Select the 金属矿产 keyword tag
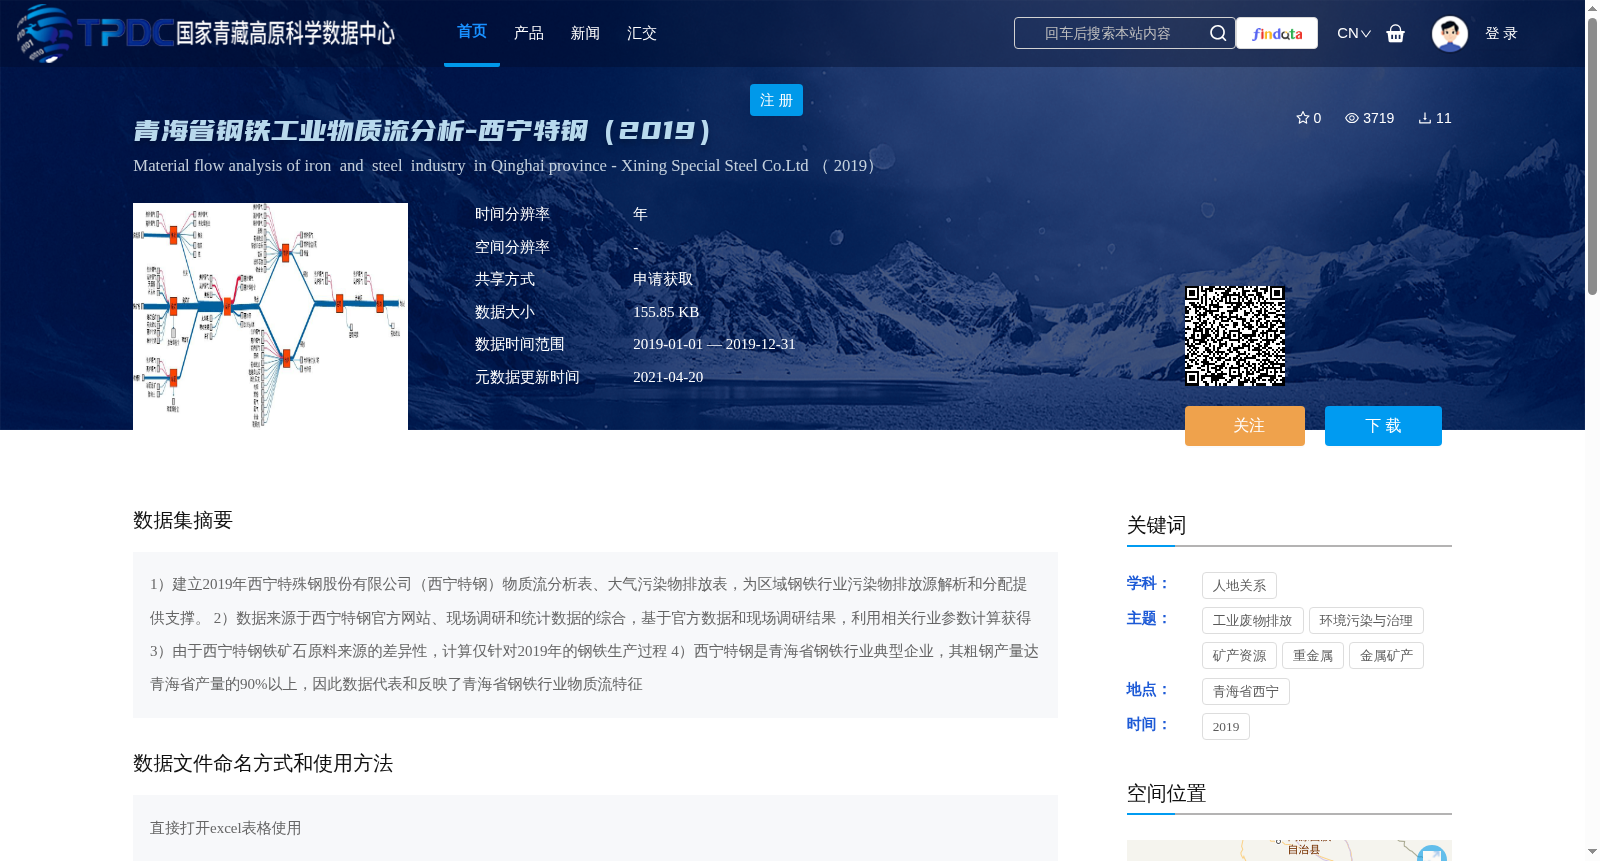Image resolution: width=1600 pixels, height=861 pixels. [x=1386, y=655]
